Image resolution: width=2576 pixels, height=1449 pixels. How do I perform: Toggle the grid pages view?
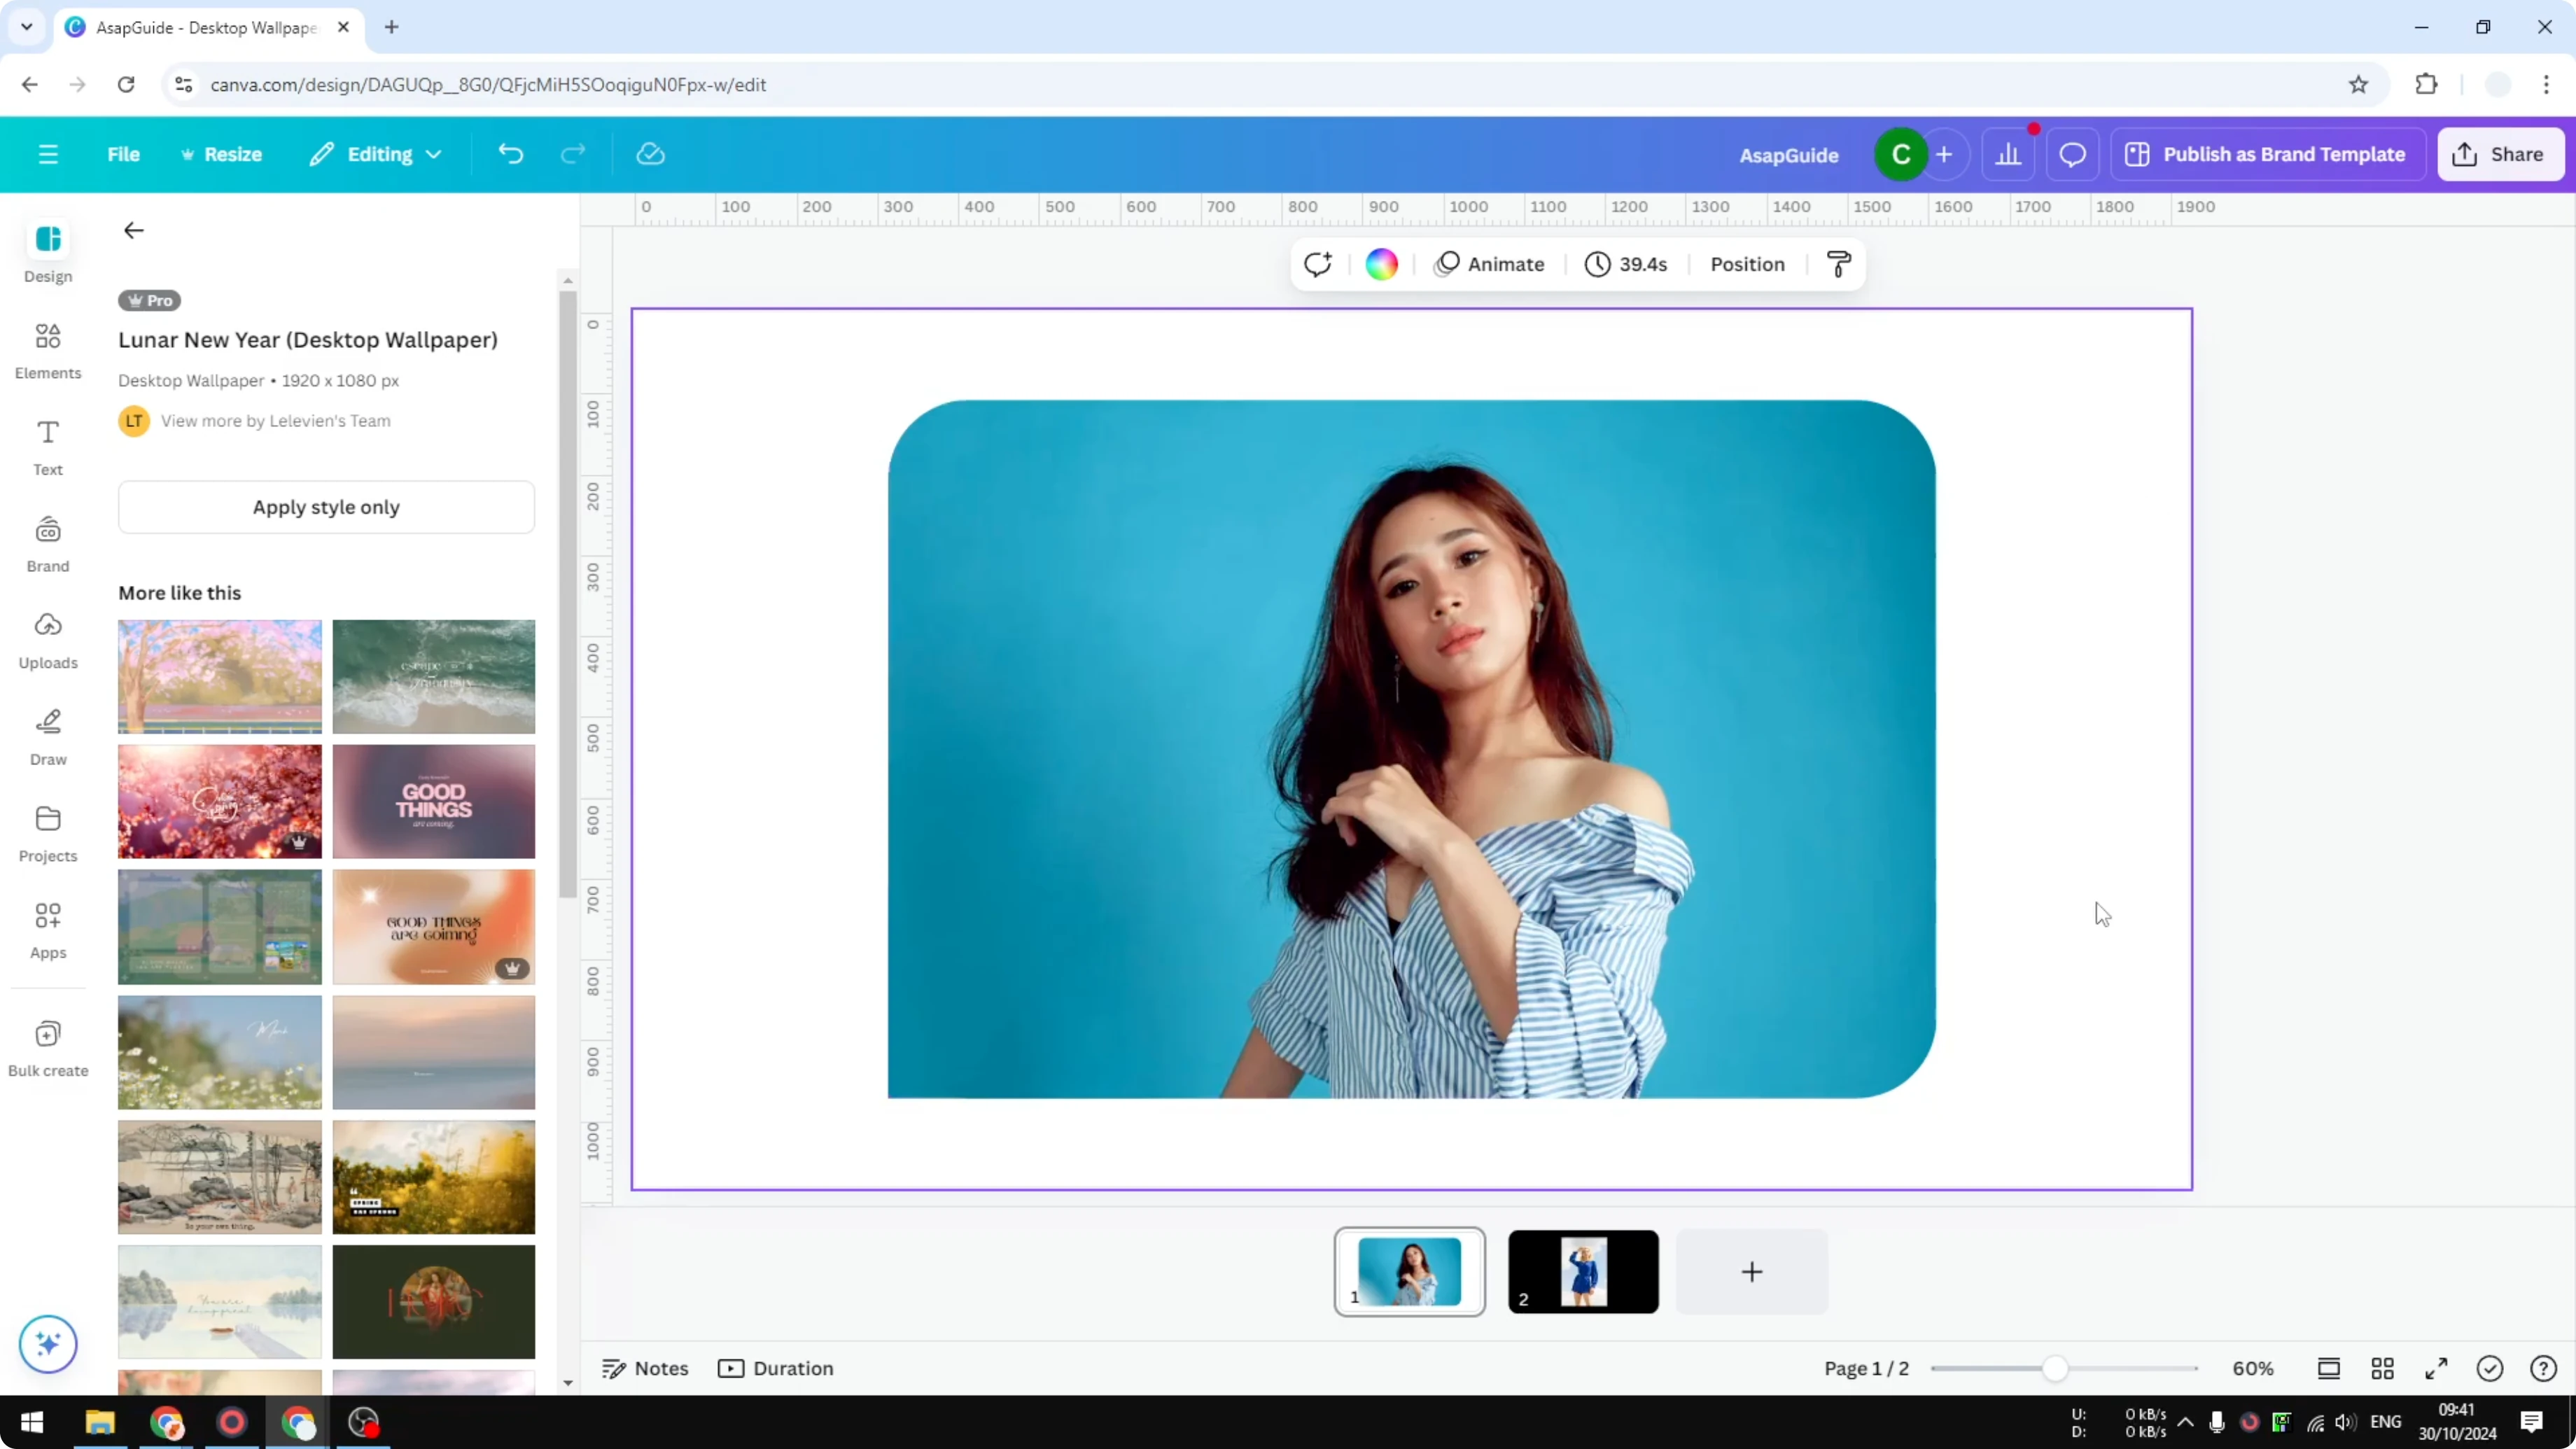point(2383,1368)
